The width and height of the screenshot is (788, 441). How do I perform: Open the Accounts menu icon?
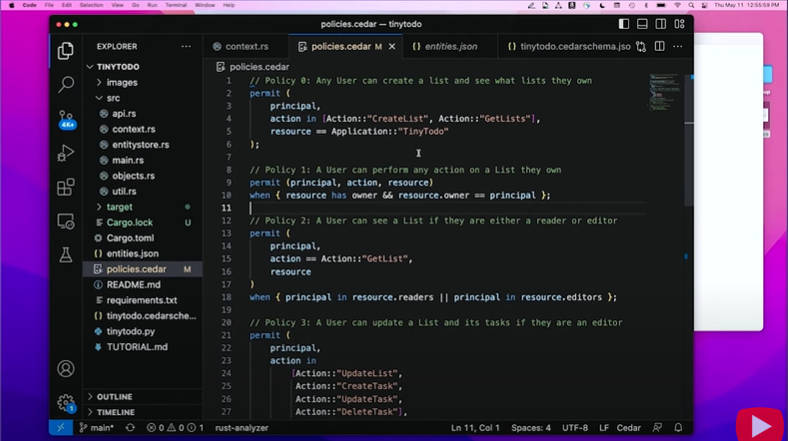click(65, 369)
